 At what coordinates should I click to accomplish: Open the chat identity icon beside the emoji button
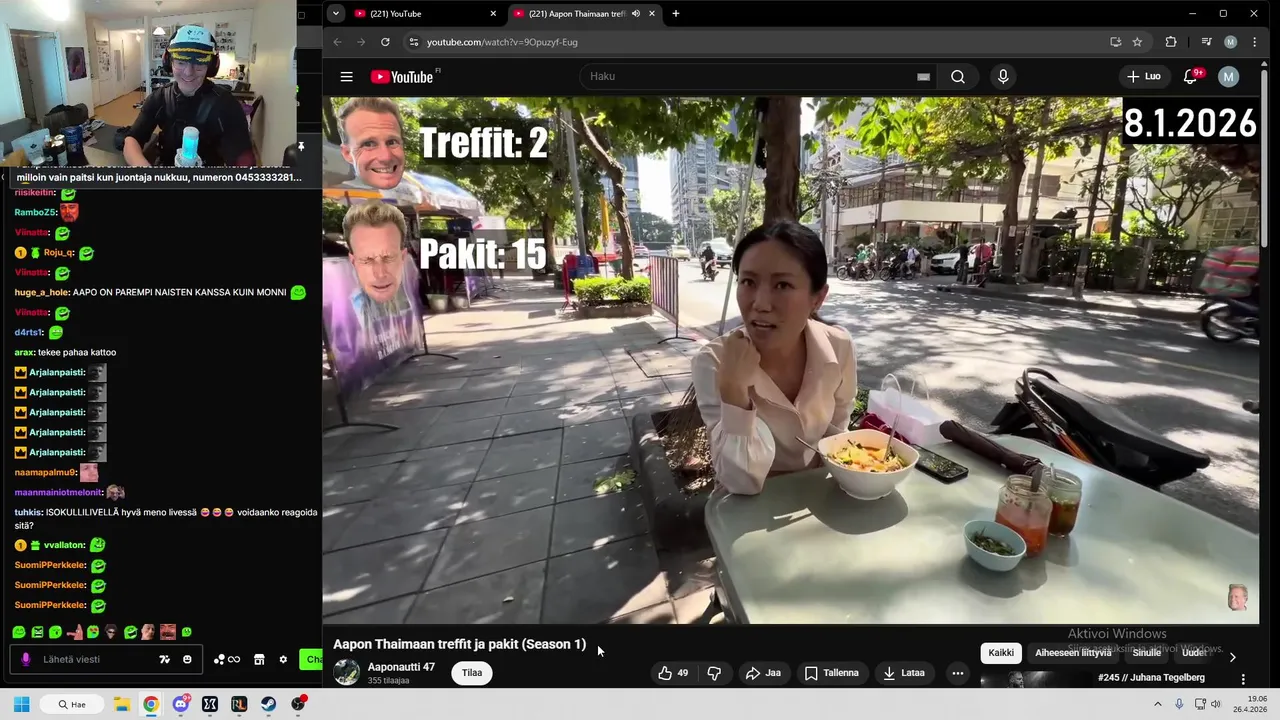click(164, 659)
